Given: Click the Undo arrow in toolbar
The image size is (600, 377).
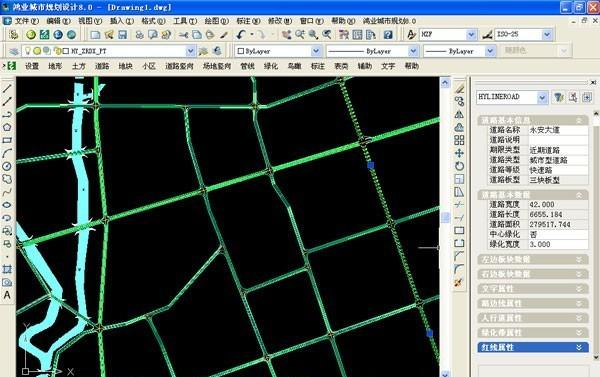Looking at the screenshot, I should [241, 35].
